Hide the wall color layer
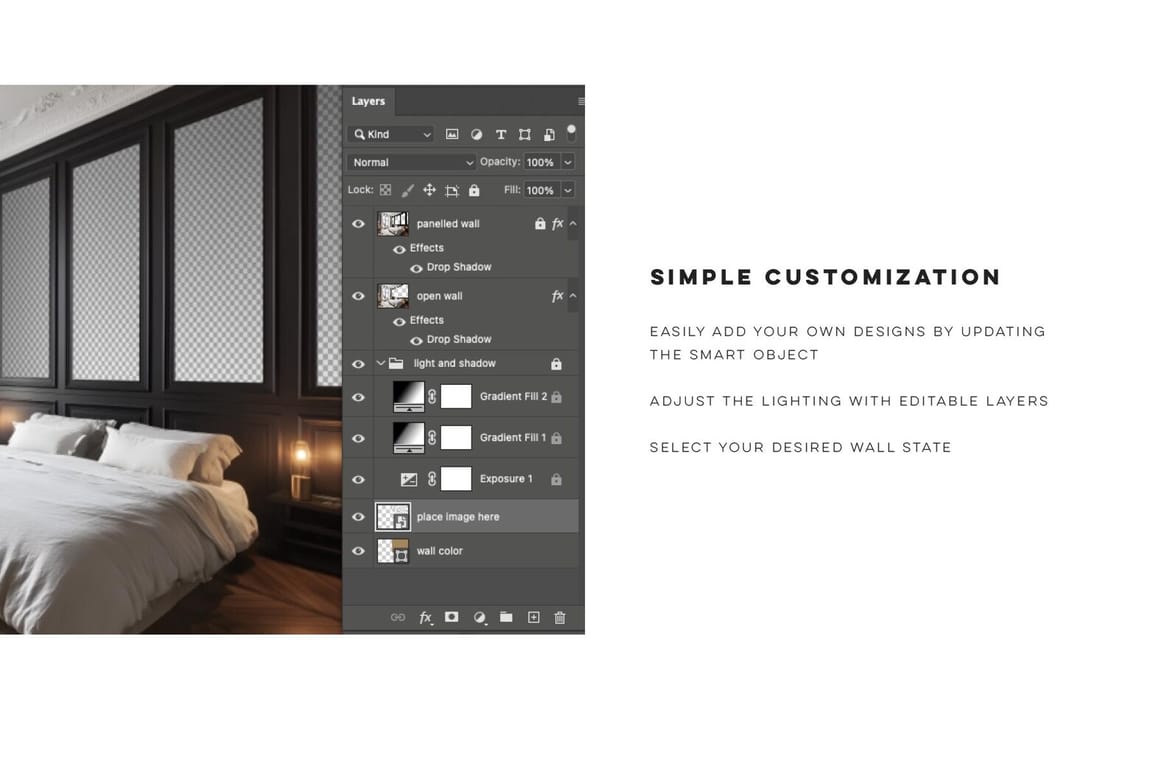This screenshot has width=1170, height=780. pos(358,551)
